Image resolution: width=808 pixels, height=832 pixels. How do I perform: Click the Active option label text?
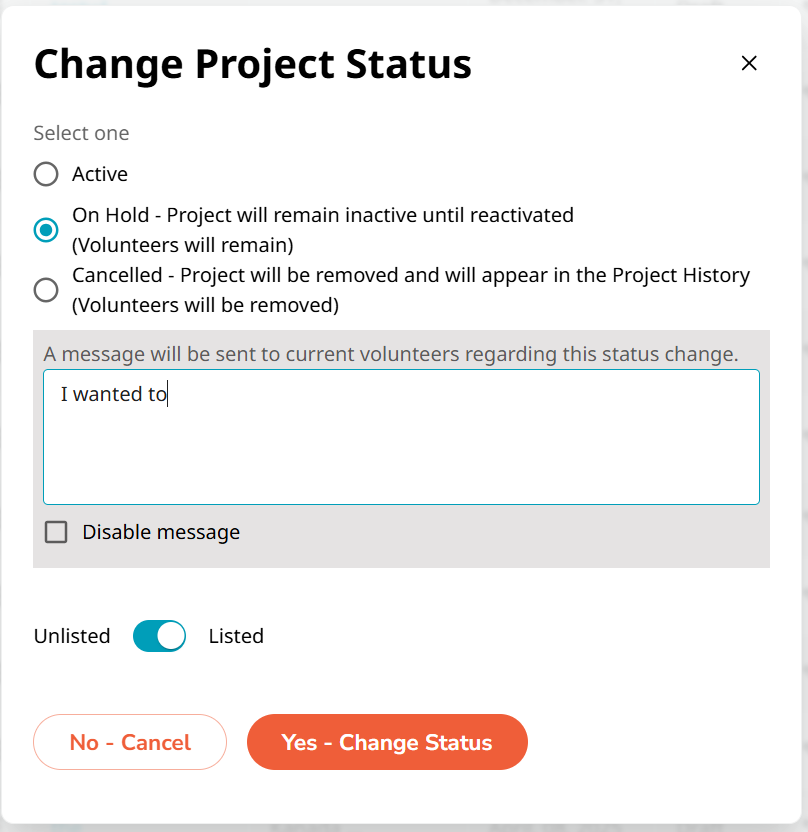click(x=100, y=175)
